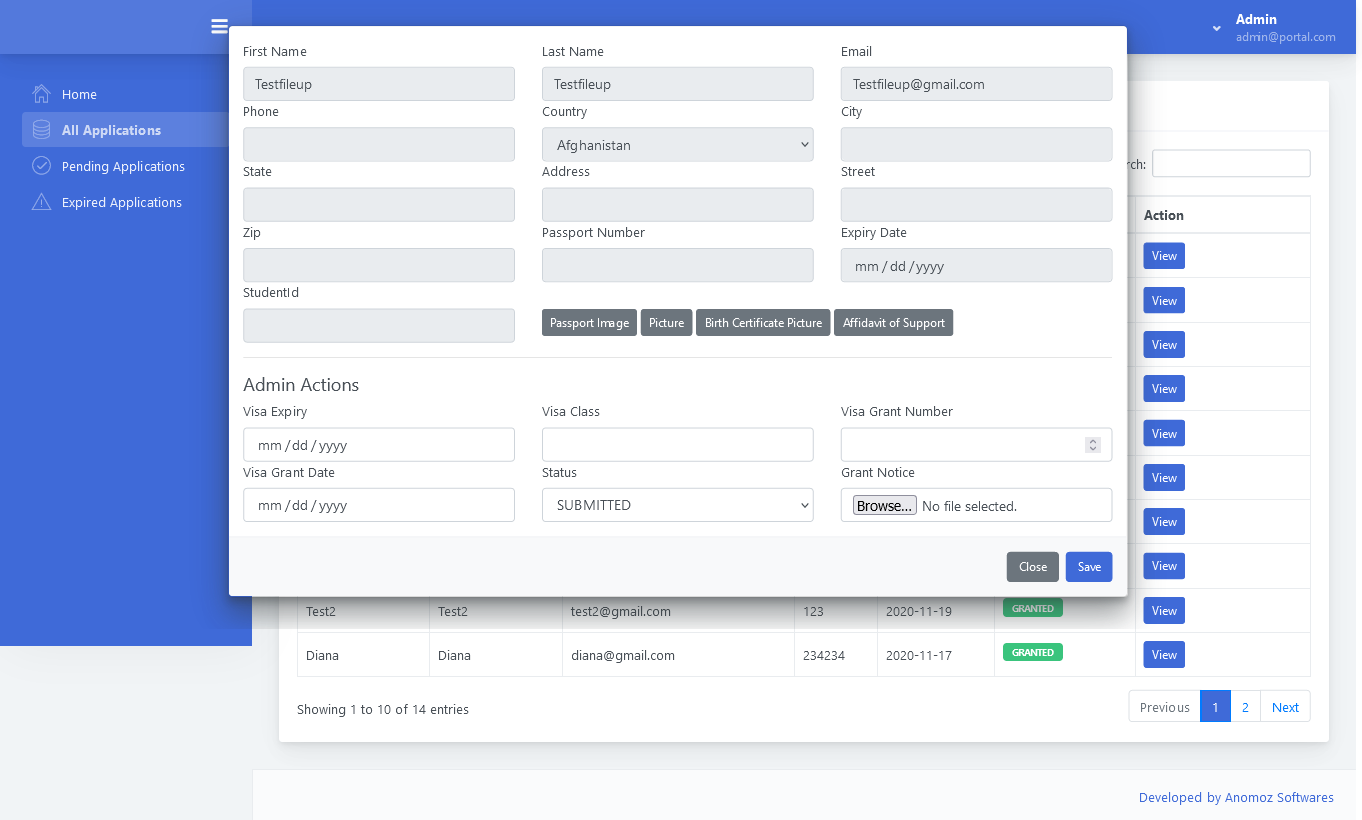Image resolution: width=1362 pixels, height=820 pixels.
Task: Click the Visa Expiry date field
Action: 378,445
